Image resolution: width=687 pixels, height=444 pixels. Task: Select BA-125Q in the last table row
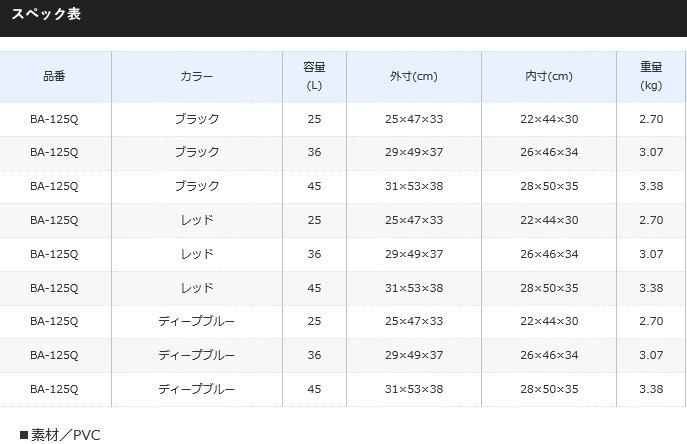(x=55, y=389)
